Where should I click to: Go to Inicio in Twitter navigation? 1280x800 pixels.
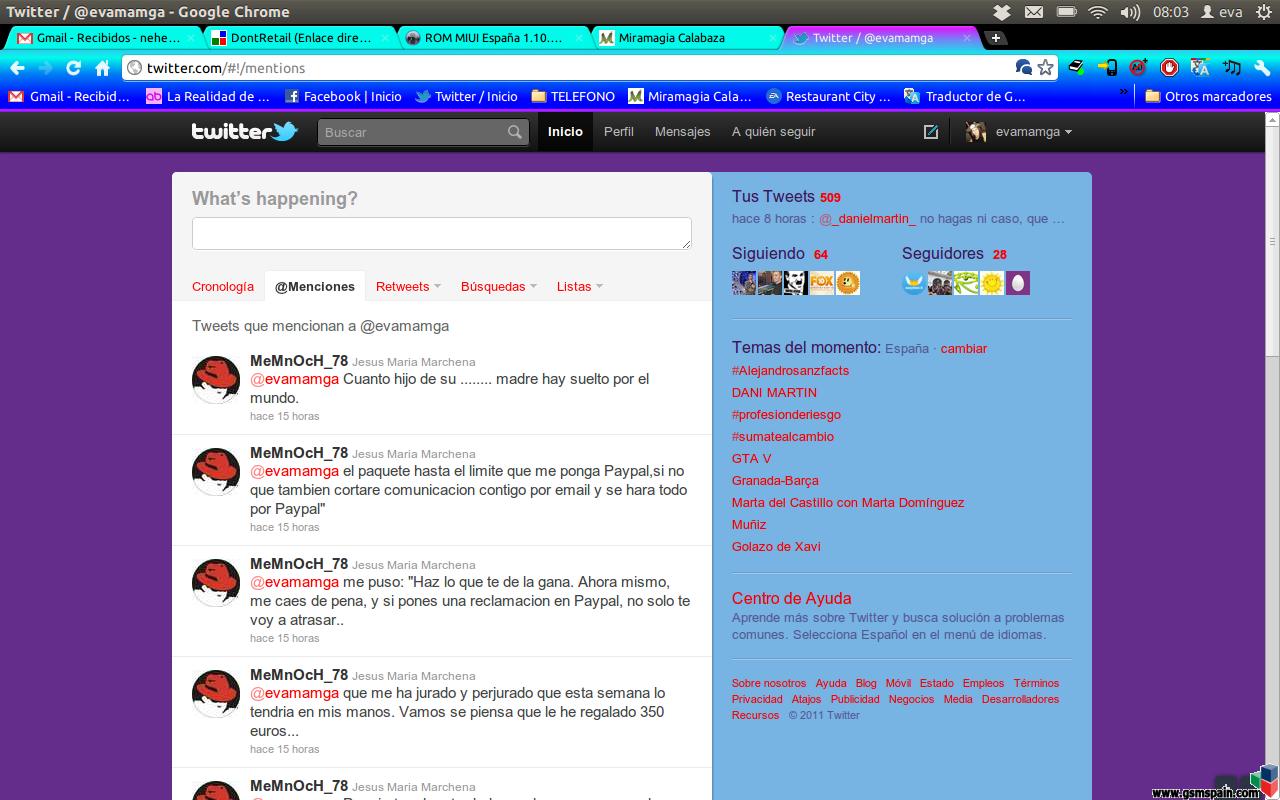point(565,132)
